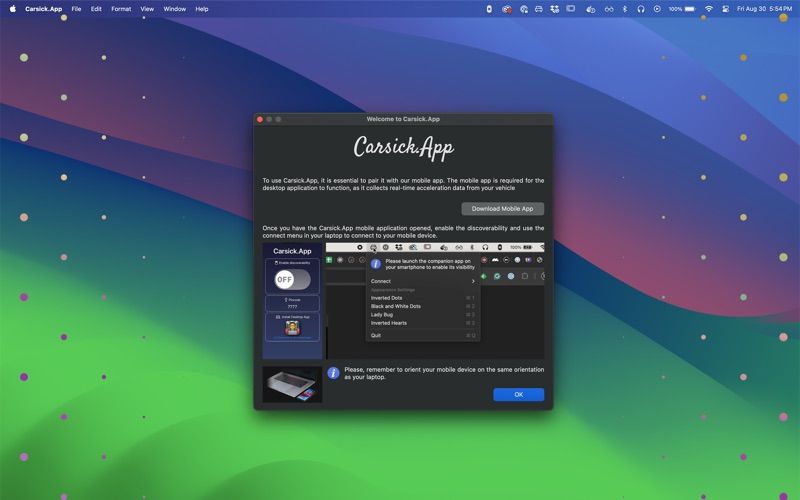This screenshot has width=800, height=500.
Task: Close the Welcome to Carsick.App window
Action: [x=260, y=119]
